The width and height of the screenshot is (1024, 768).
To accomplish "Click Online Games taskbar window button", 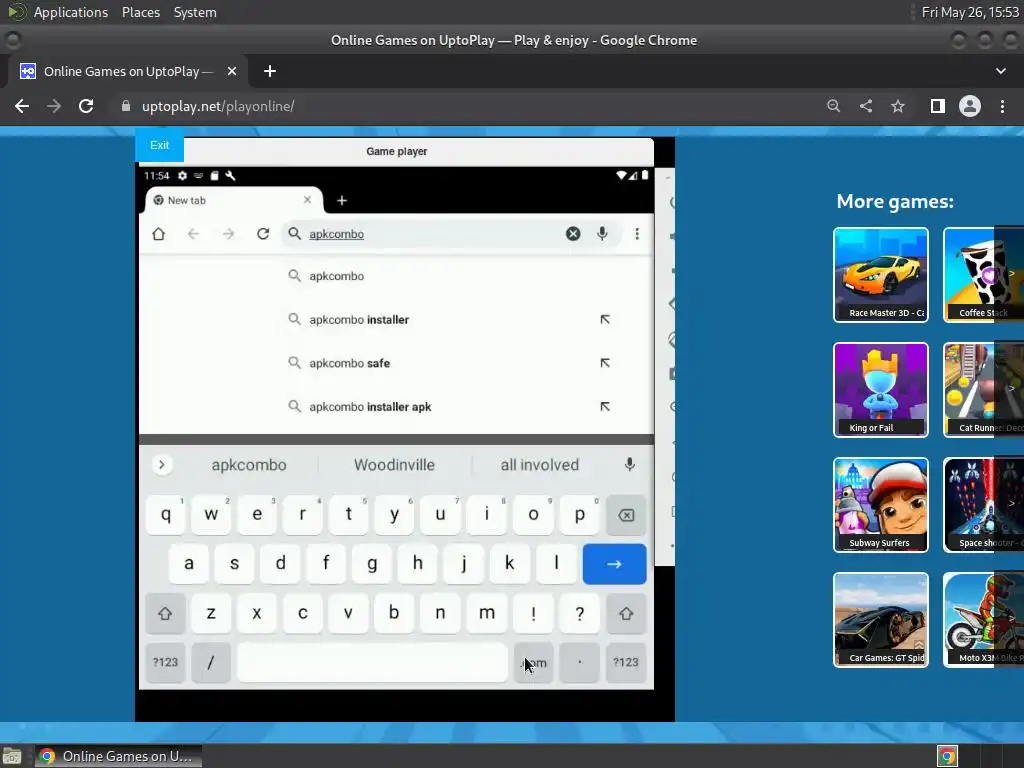I will coord(118,756).
